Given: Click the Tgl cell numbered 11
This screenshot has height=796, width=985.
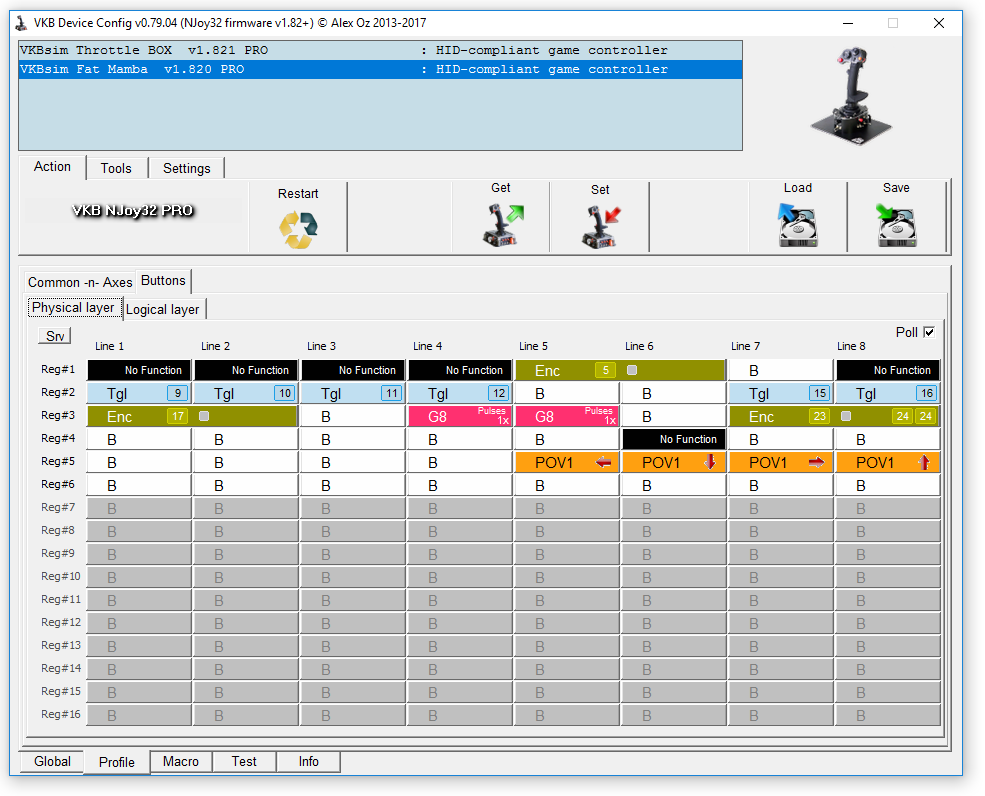Looking at the screenshot, I should click(353, 394).
